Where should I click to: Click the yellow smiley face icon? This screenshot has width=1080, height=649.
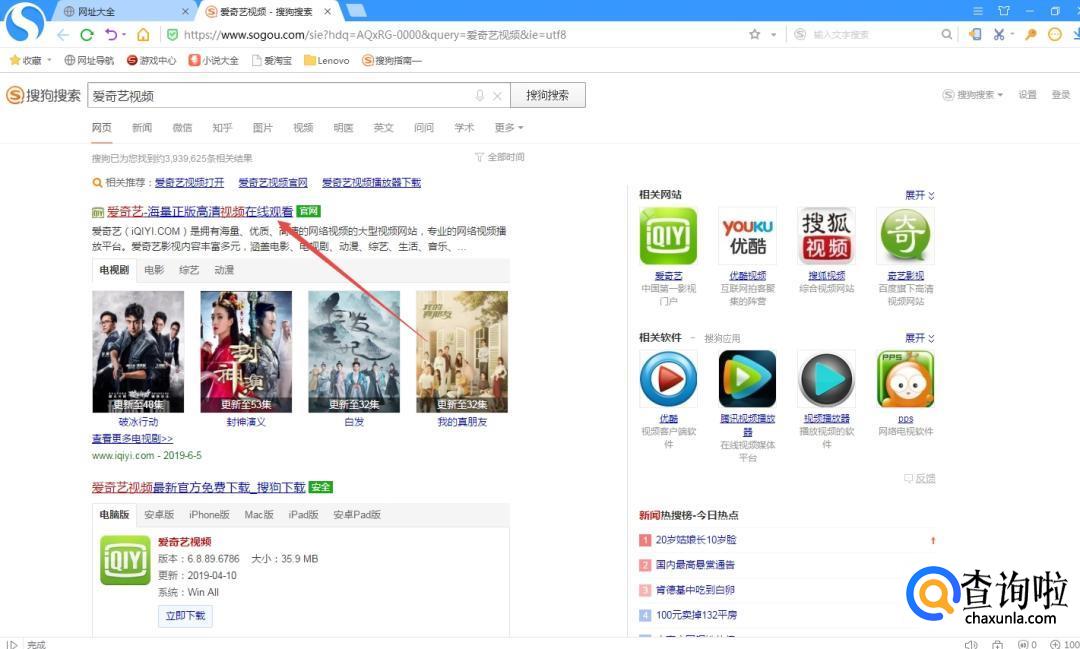click(x=1055, y=34)
